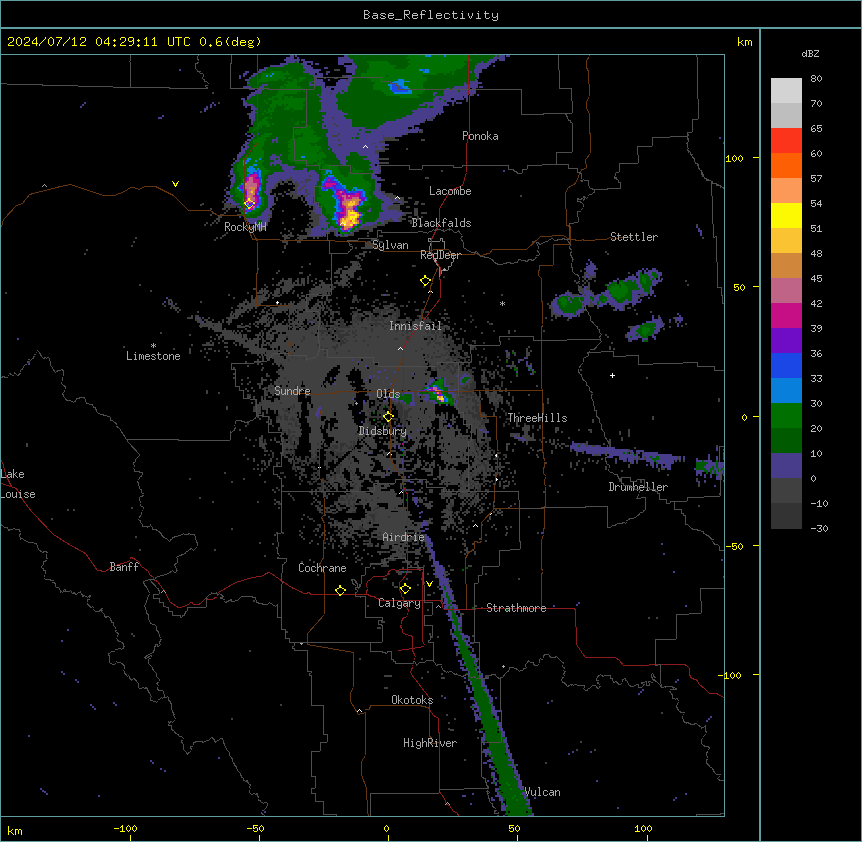Click the Blackfalds city label
The height and width of the screenshot is (842, 862).
441,223
